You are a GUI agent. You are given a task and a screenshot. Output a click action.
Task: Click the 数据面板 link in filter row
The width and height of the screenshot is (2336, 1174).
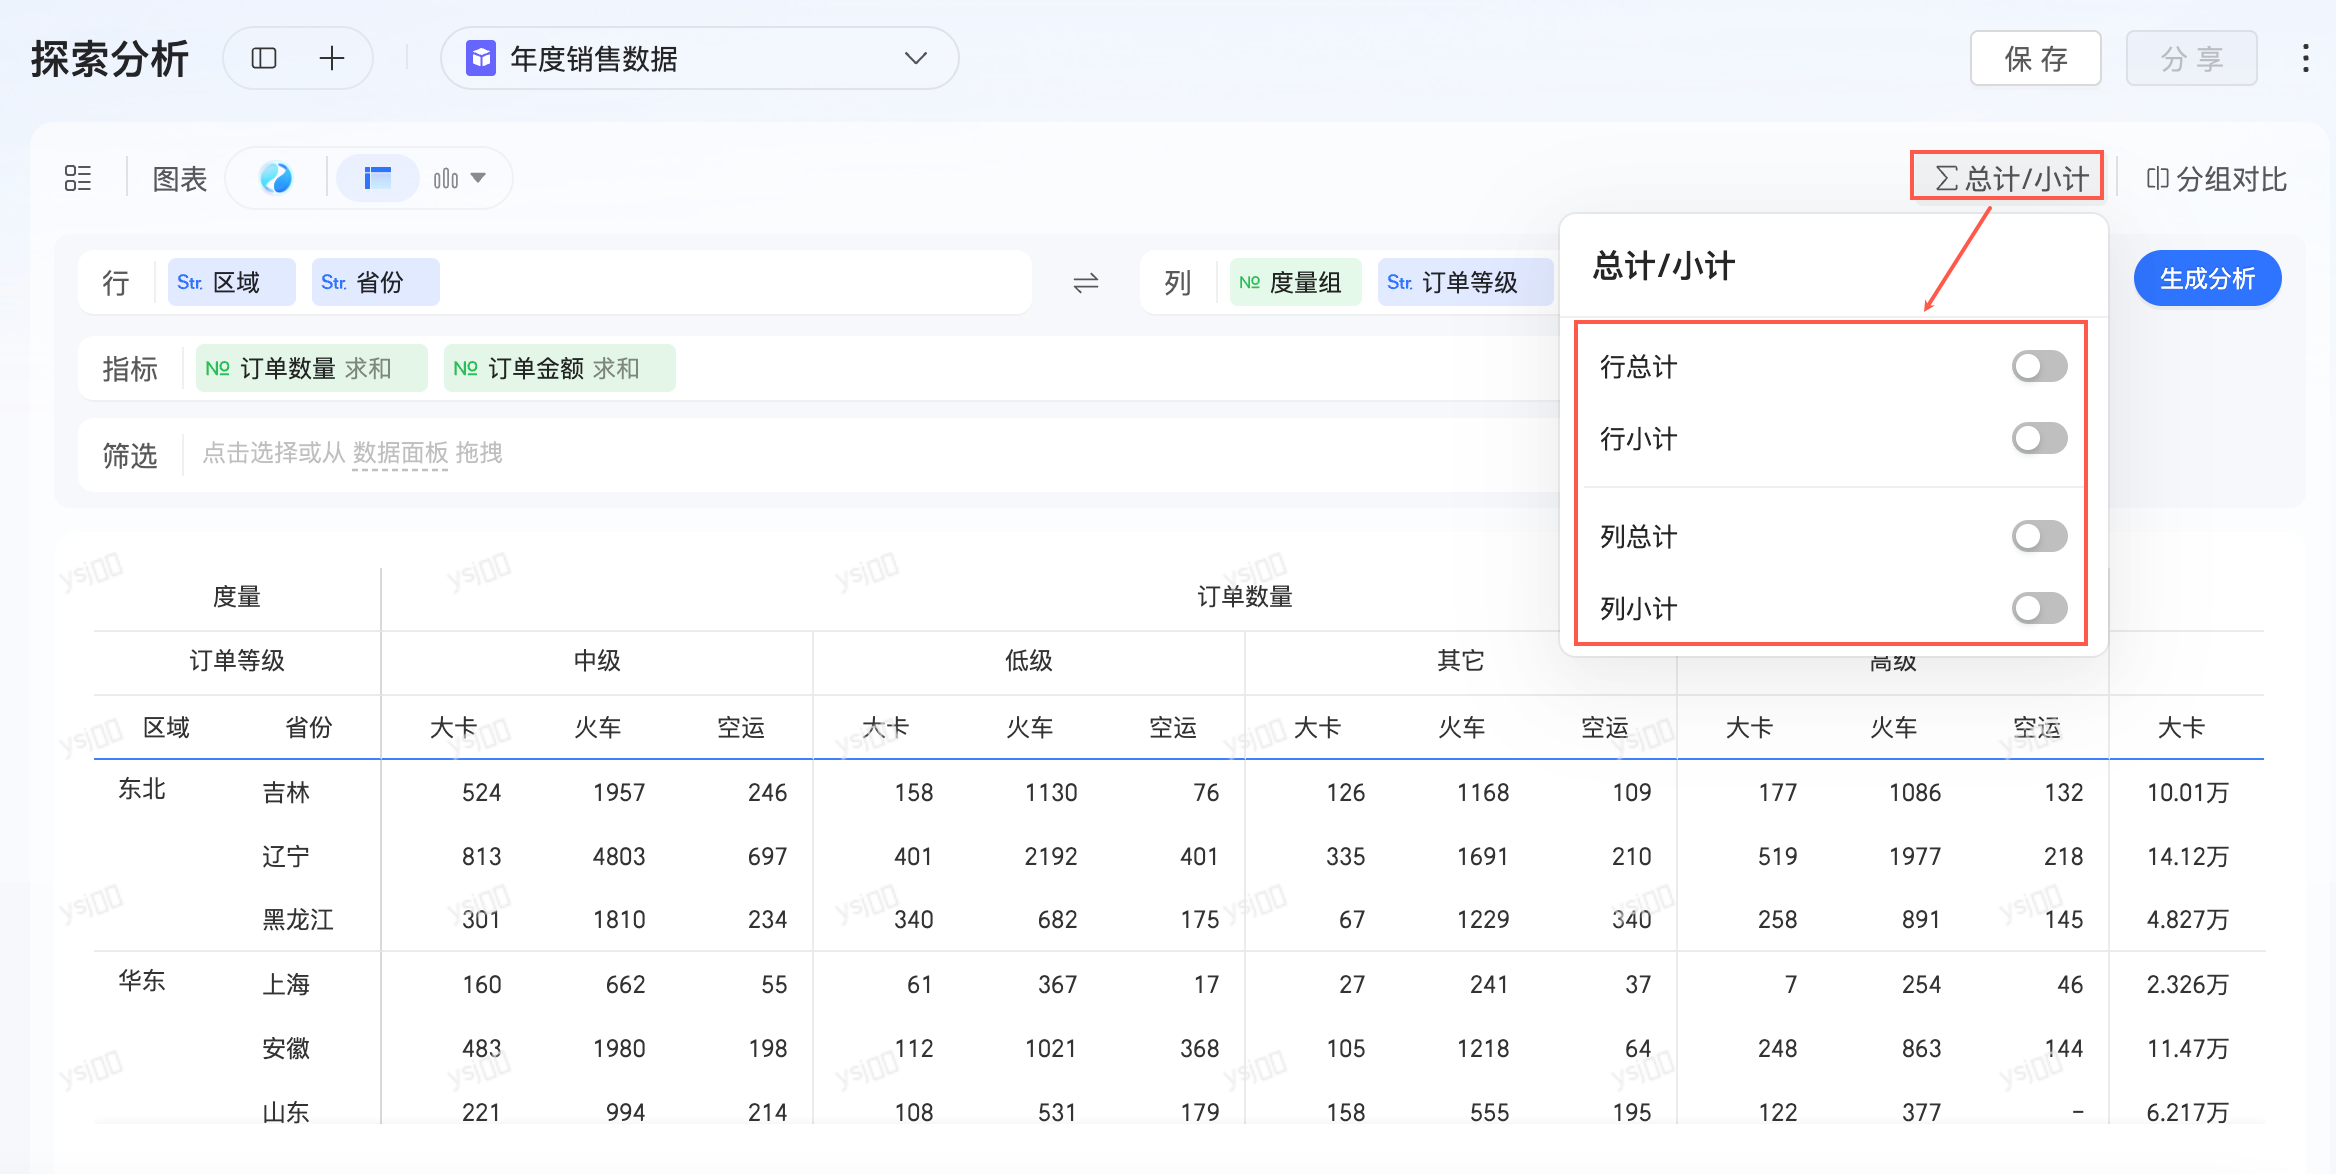point(400,453)
